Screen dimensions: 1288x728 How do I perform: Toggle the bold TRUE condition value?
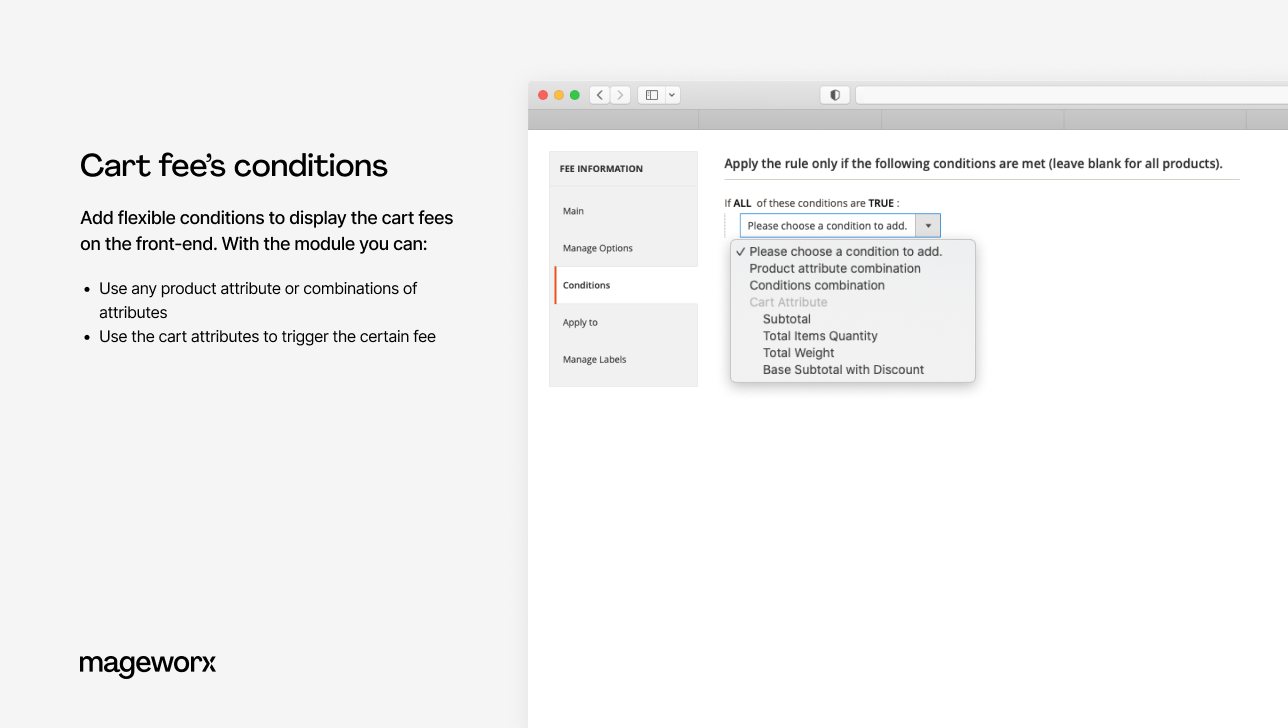879,202
